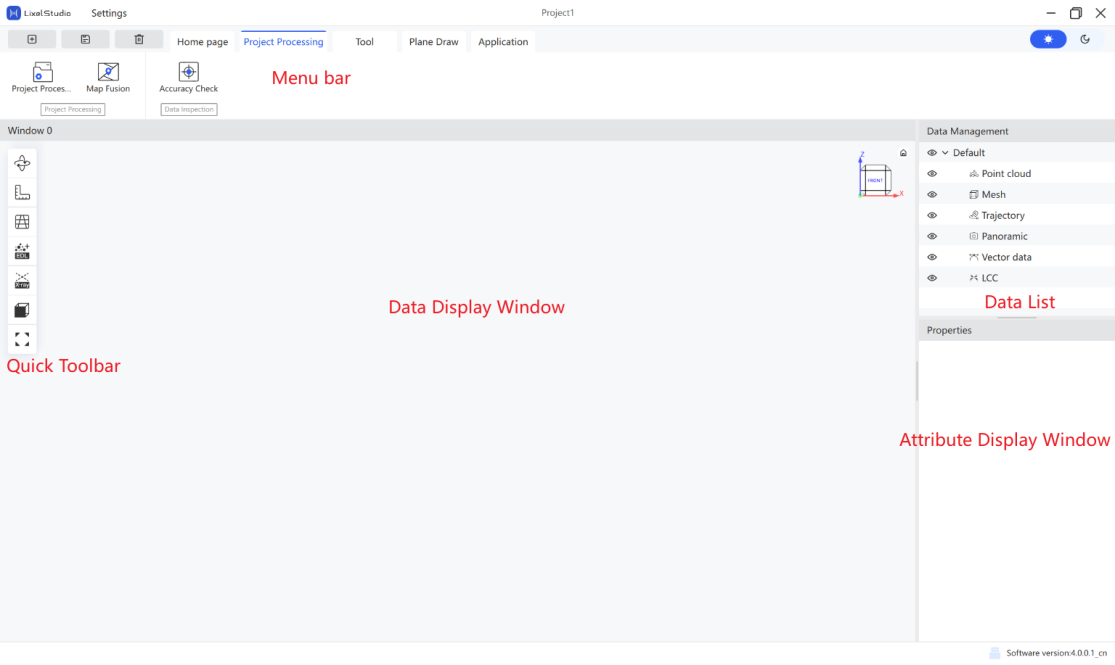Hide the Vector data layer
Screen dimensions: 1115x665
pos(932,257)
